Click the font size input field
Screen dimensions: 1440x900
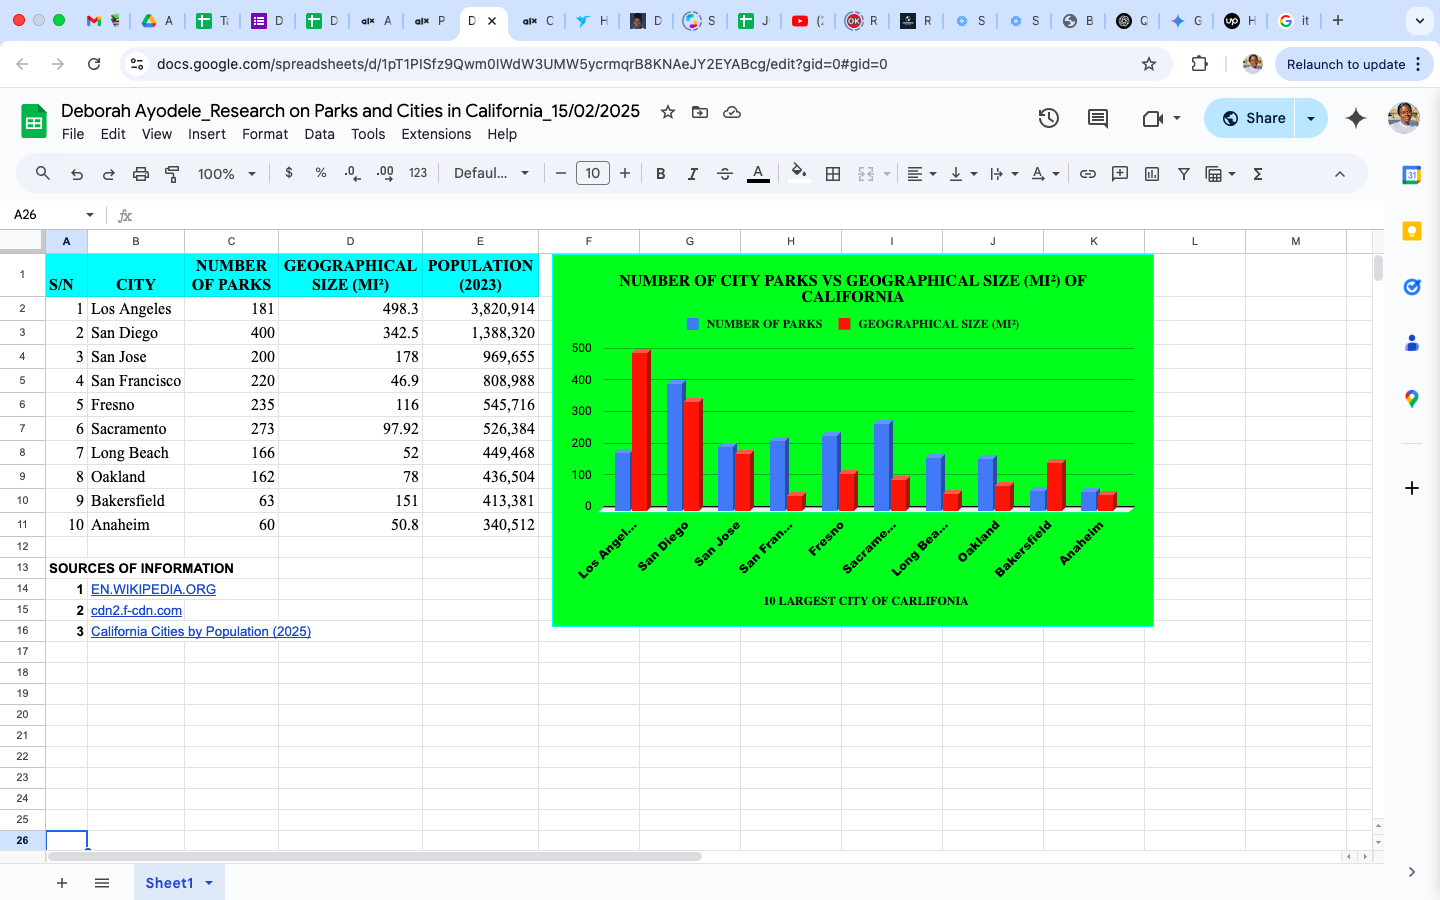593,174
